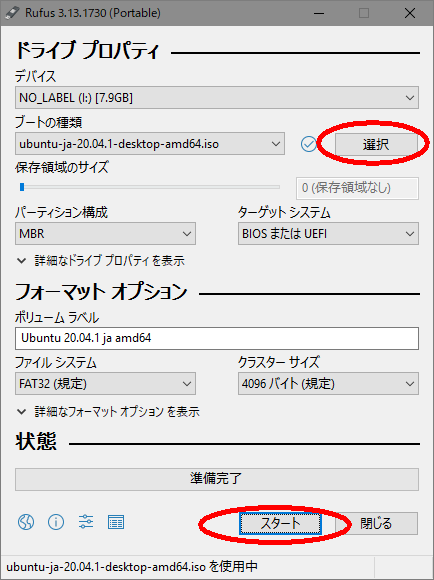Open settings sliders icon
Screen dimensions: 434x580
[x=86, y=522]
